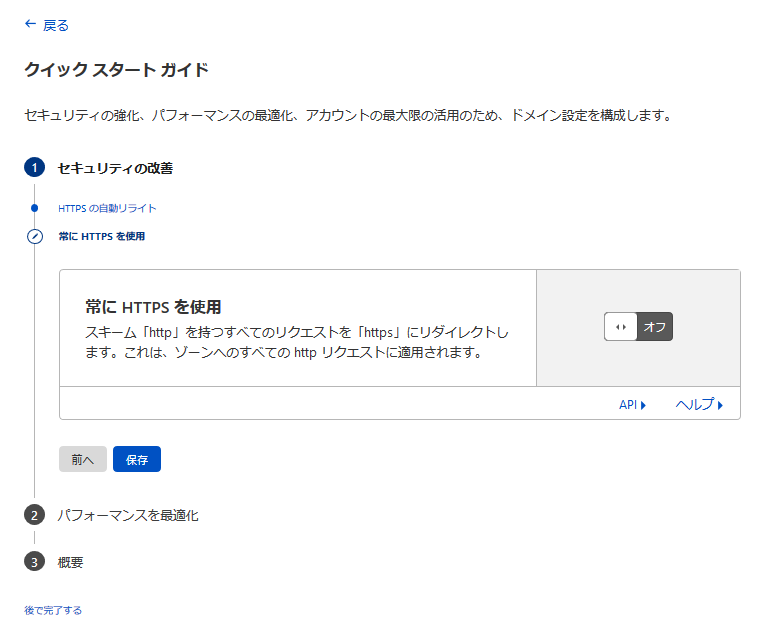Open the パフォーマンスを最適化 step
The height and width of the screenshot is (630, 774).
tap(128, 515)
